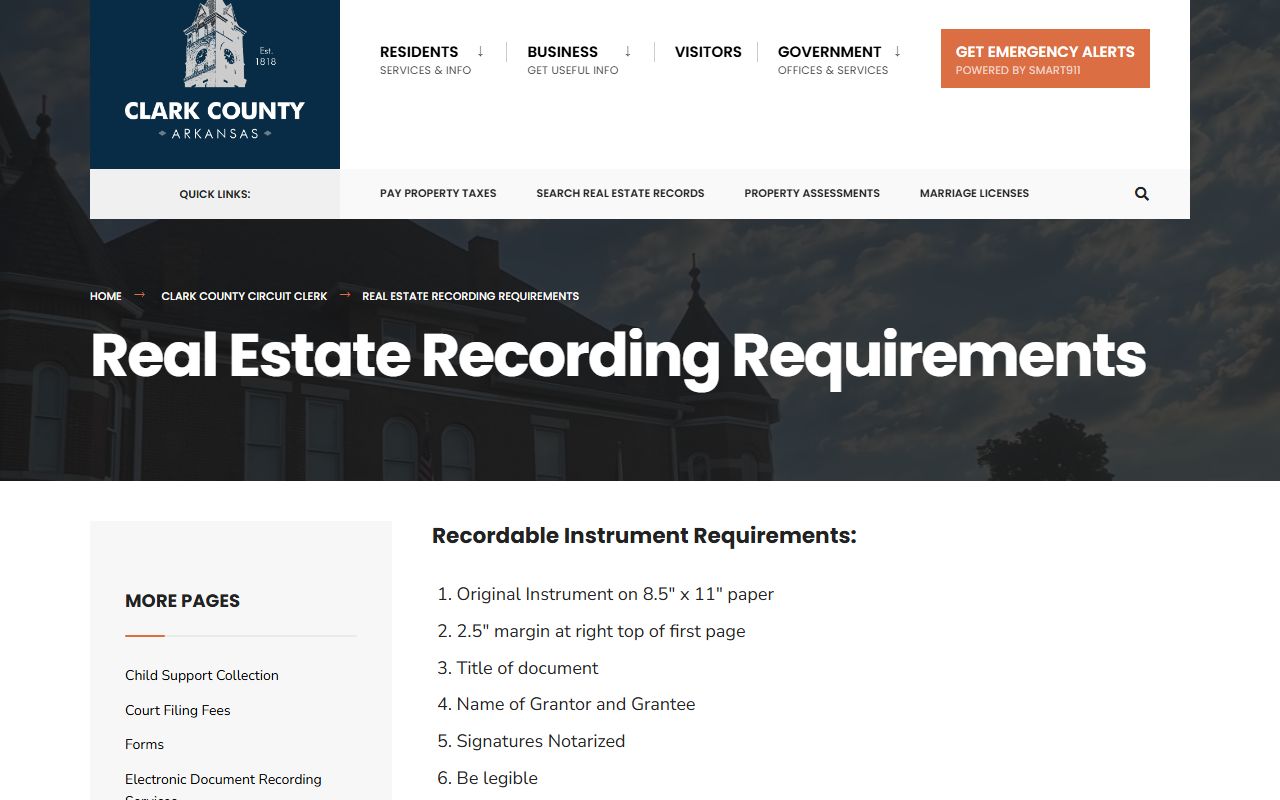This screenshot has height=800, width=1280.
Task: Open Electronic Document Recording page link
Action: click(x=223, y=787)
